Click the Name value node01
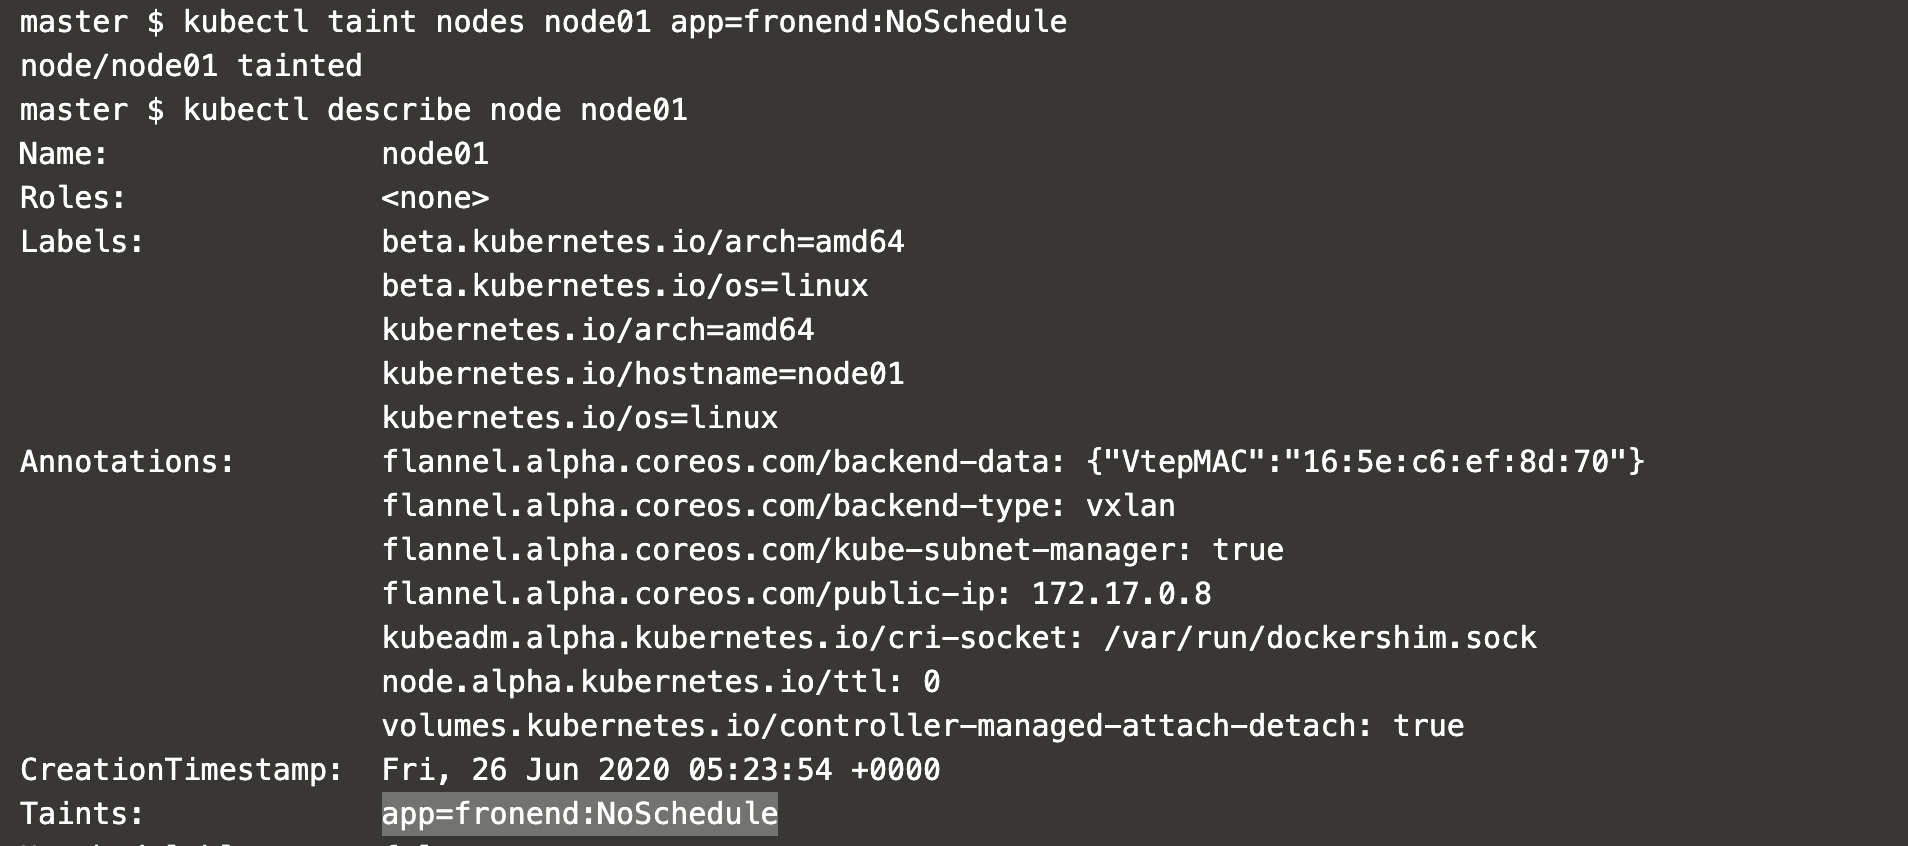The image size is (1908, 846). (x=435, y=154)
